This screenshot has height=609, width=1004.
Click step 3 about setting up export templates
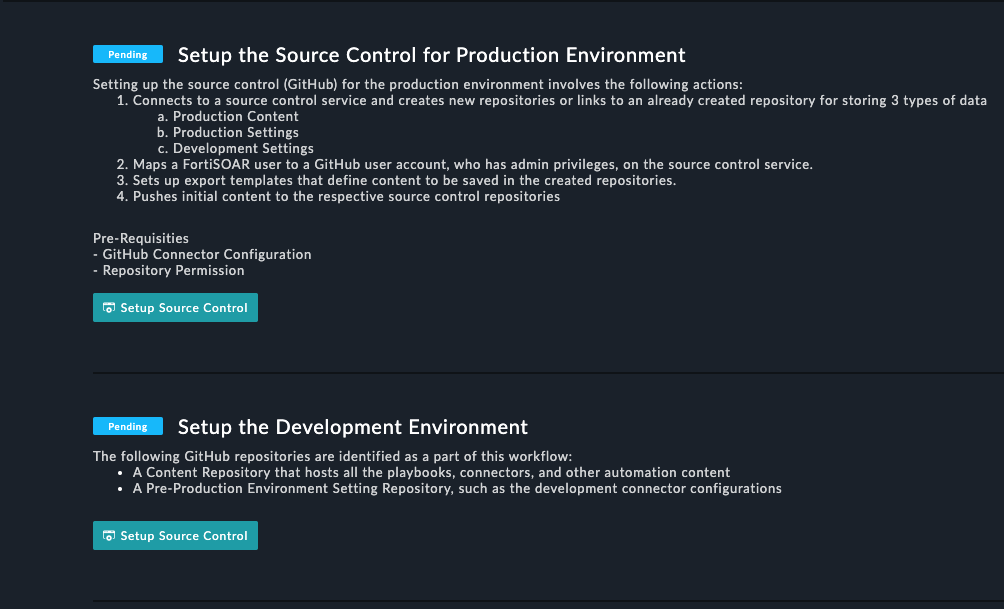(x=404, y=180)
